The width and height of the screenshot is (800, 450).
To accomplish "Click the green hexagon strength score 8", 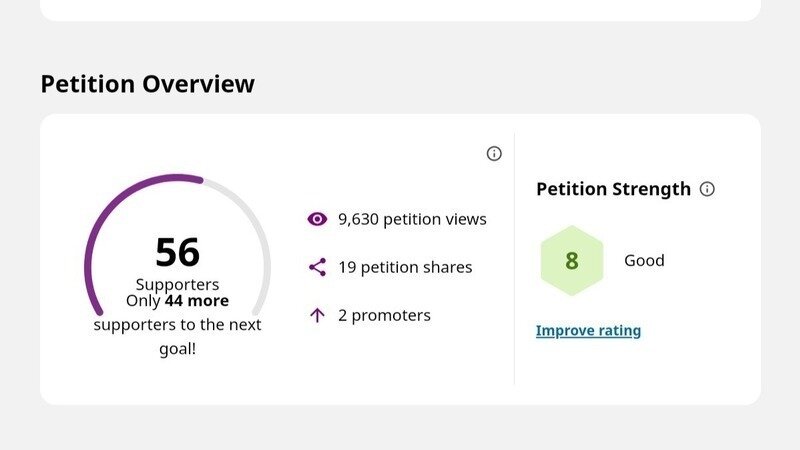I will 572,261.
